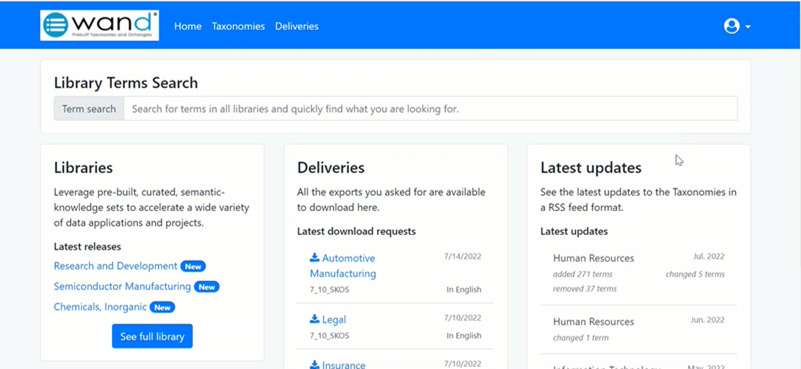Open the Taxonomies nav item
Screen dimensions: 801x369
tap(239, 26)
